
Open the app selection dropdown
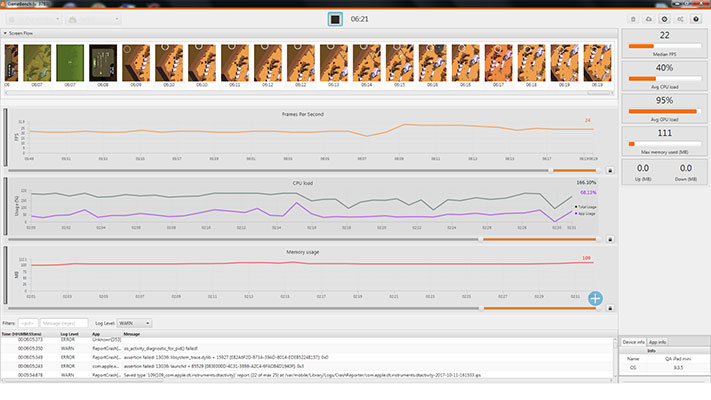[x=93, y=19]
